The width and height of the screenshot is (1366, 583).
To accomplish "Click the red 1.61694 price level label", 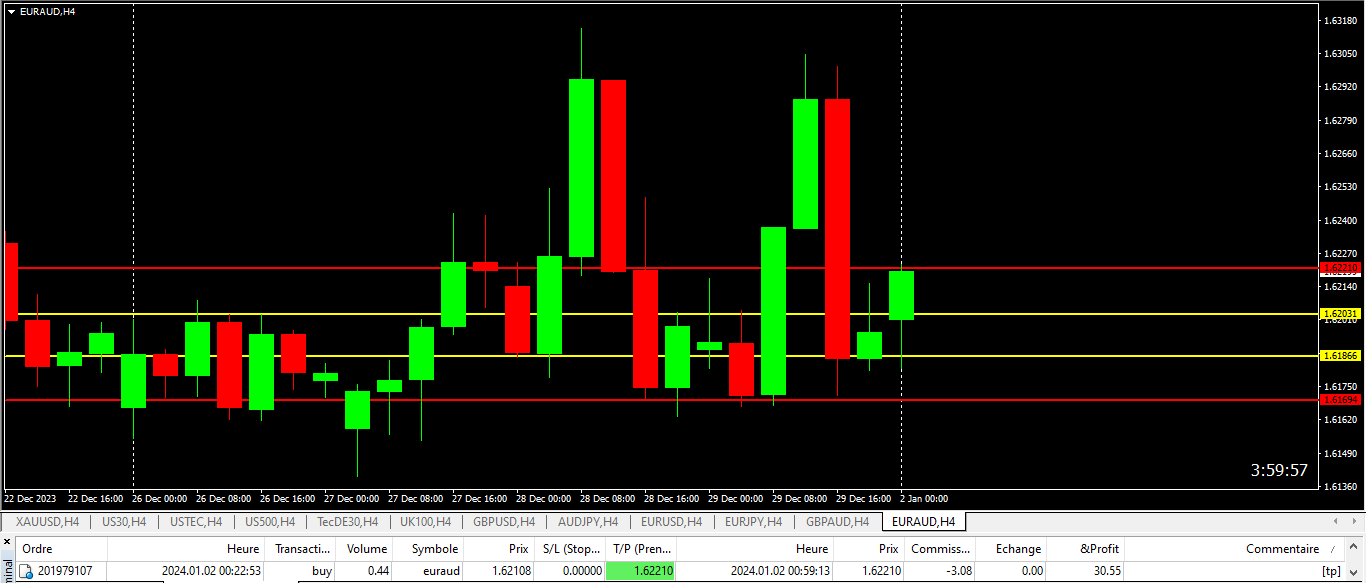I will coord(1339,400).
